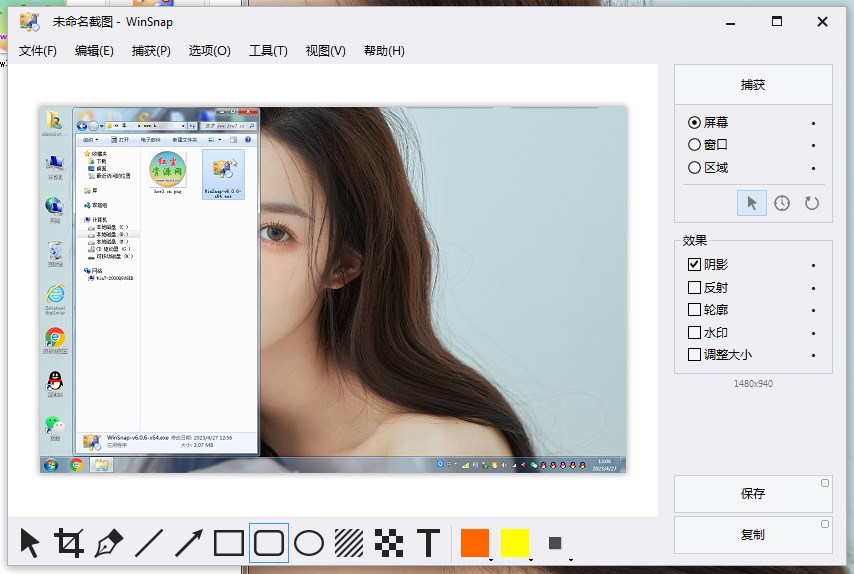The image size is (854, 574).
Task: Click the repeat capture circular arrow icon
Action: pos(812,203)
